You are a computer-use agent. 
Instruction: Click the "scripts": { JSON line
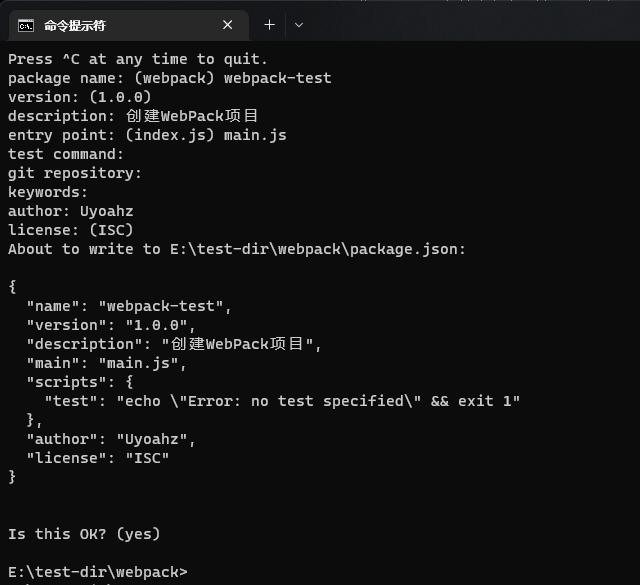tap(80, 382)
